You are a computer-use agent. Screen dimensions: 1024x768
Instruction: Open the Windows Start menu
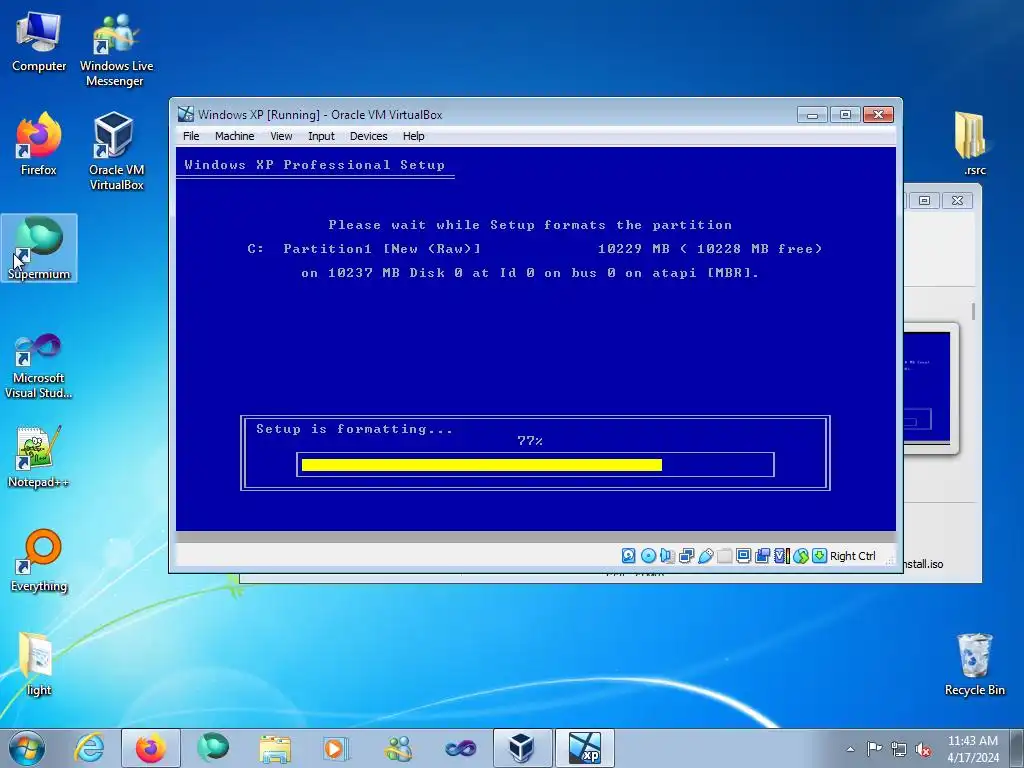(x=27, y=748)
